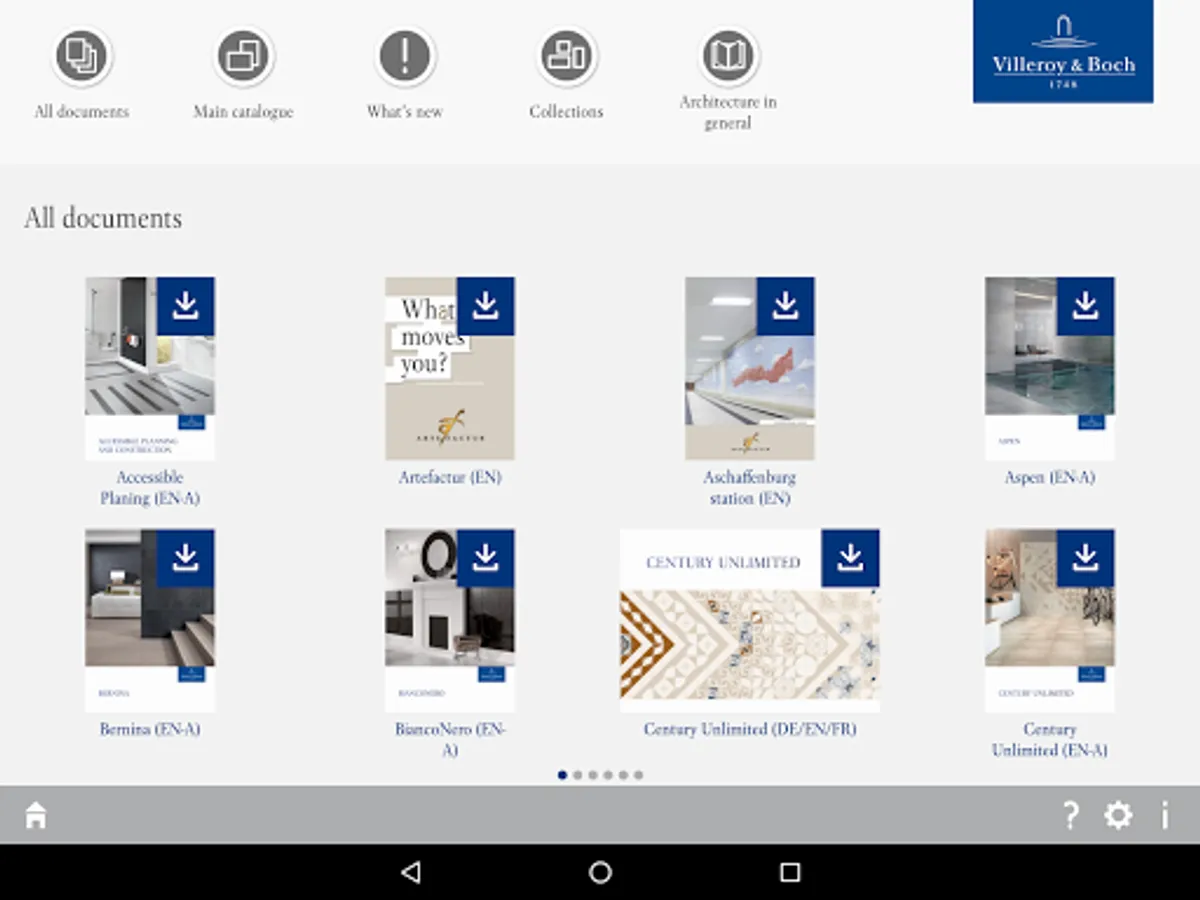The width and height of the screenshot is (1200, 900).
Task: Tap the Android home circle button
Action: 600,872
